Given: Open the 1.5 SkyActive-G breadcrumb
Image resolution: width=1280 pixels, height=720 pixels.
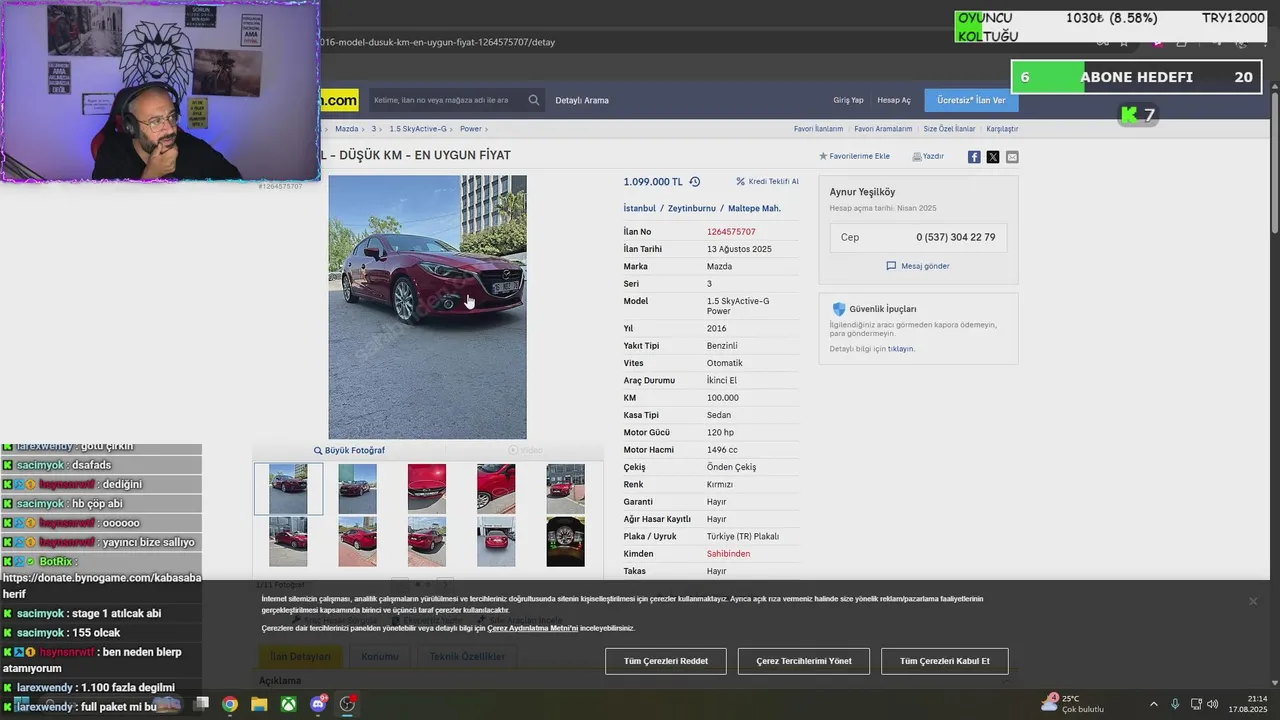Looking at the screenshot, I should click(419, 129).
